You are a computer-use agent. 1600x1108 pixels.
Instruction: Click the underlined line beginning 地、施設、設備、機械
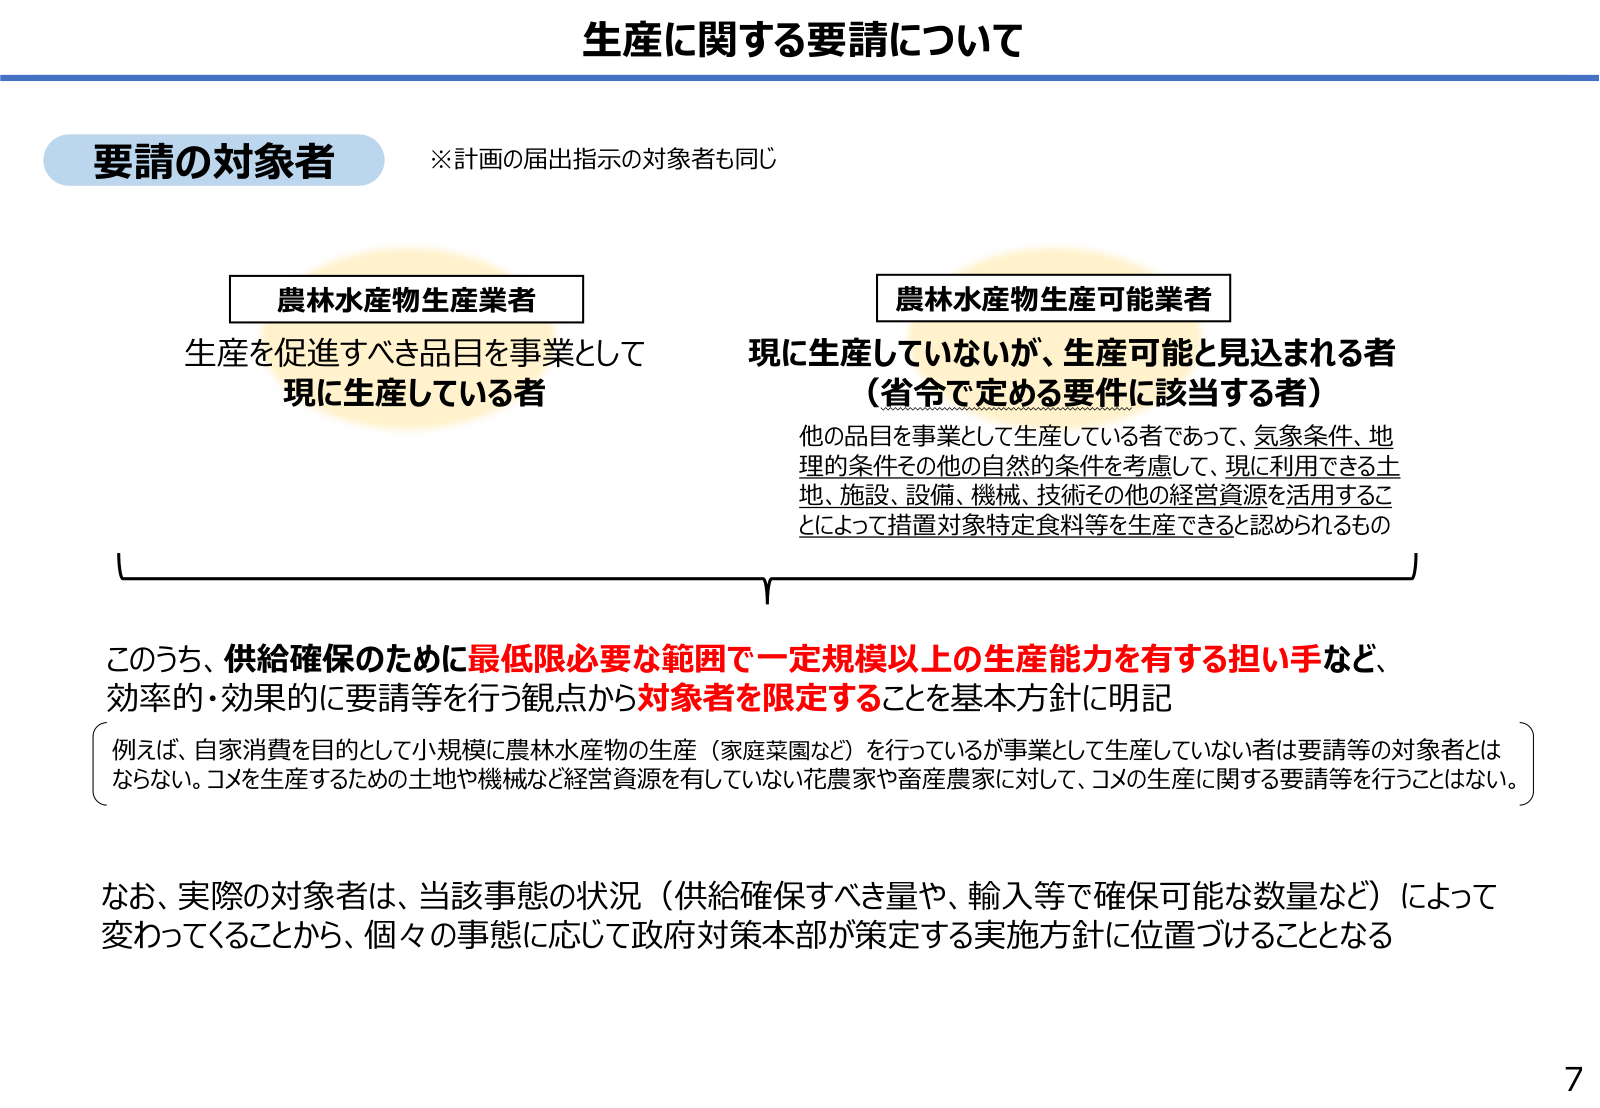point(1095,495)
